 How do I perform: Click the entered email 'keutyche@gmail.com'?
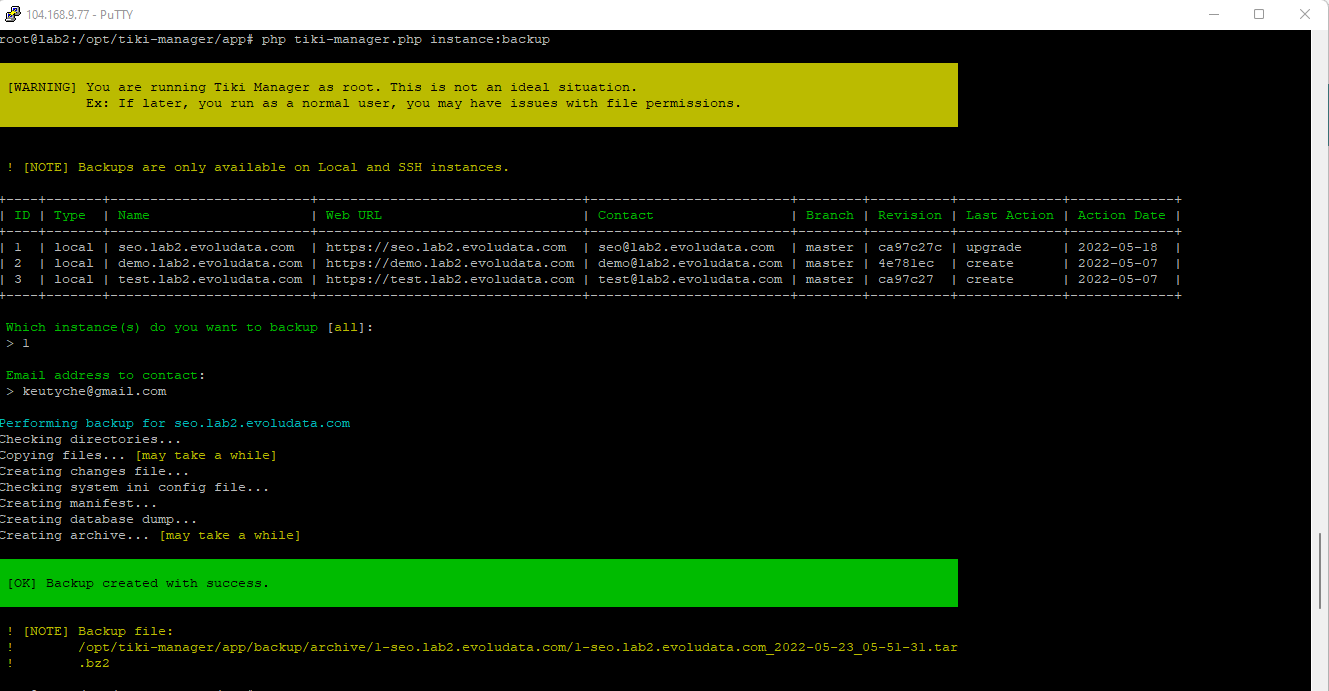pos(94,391)
